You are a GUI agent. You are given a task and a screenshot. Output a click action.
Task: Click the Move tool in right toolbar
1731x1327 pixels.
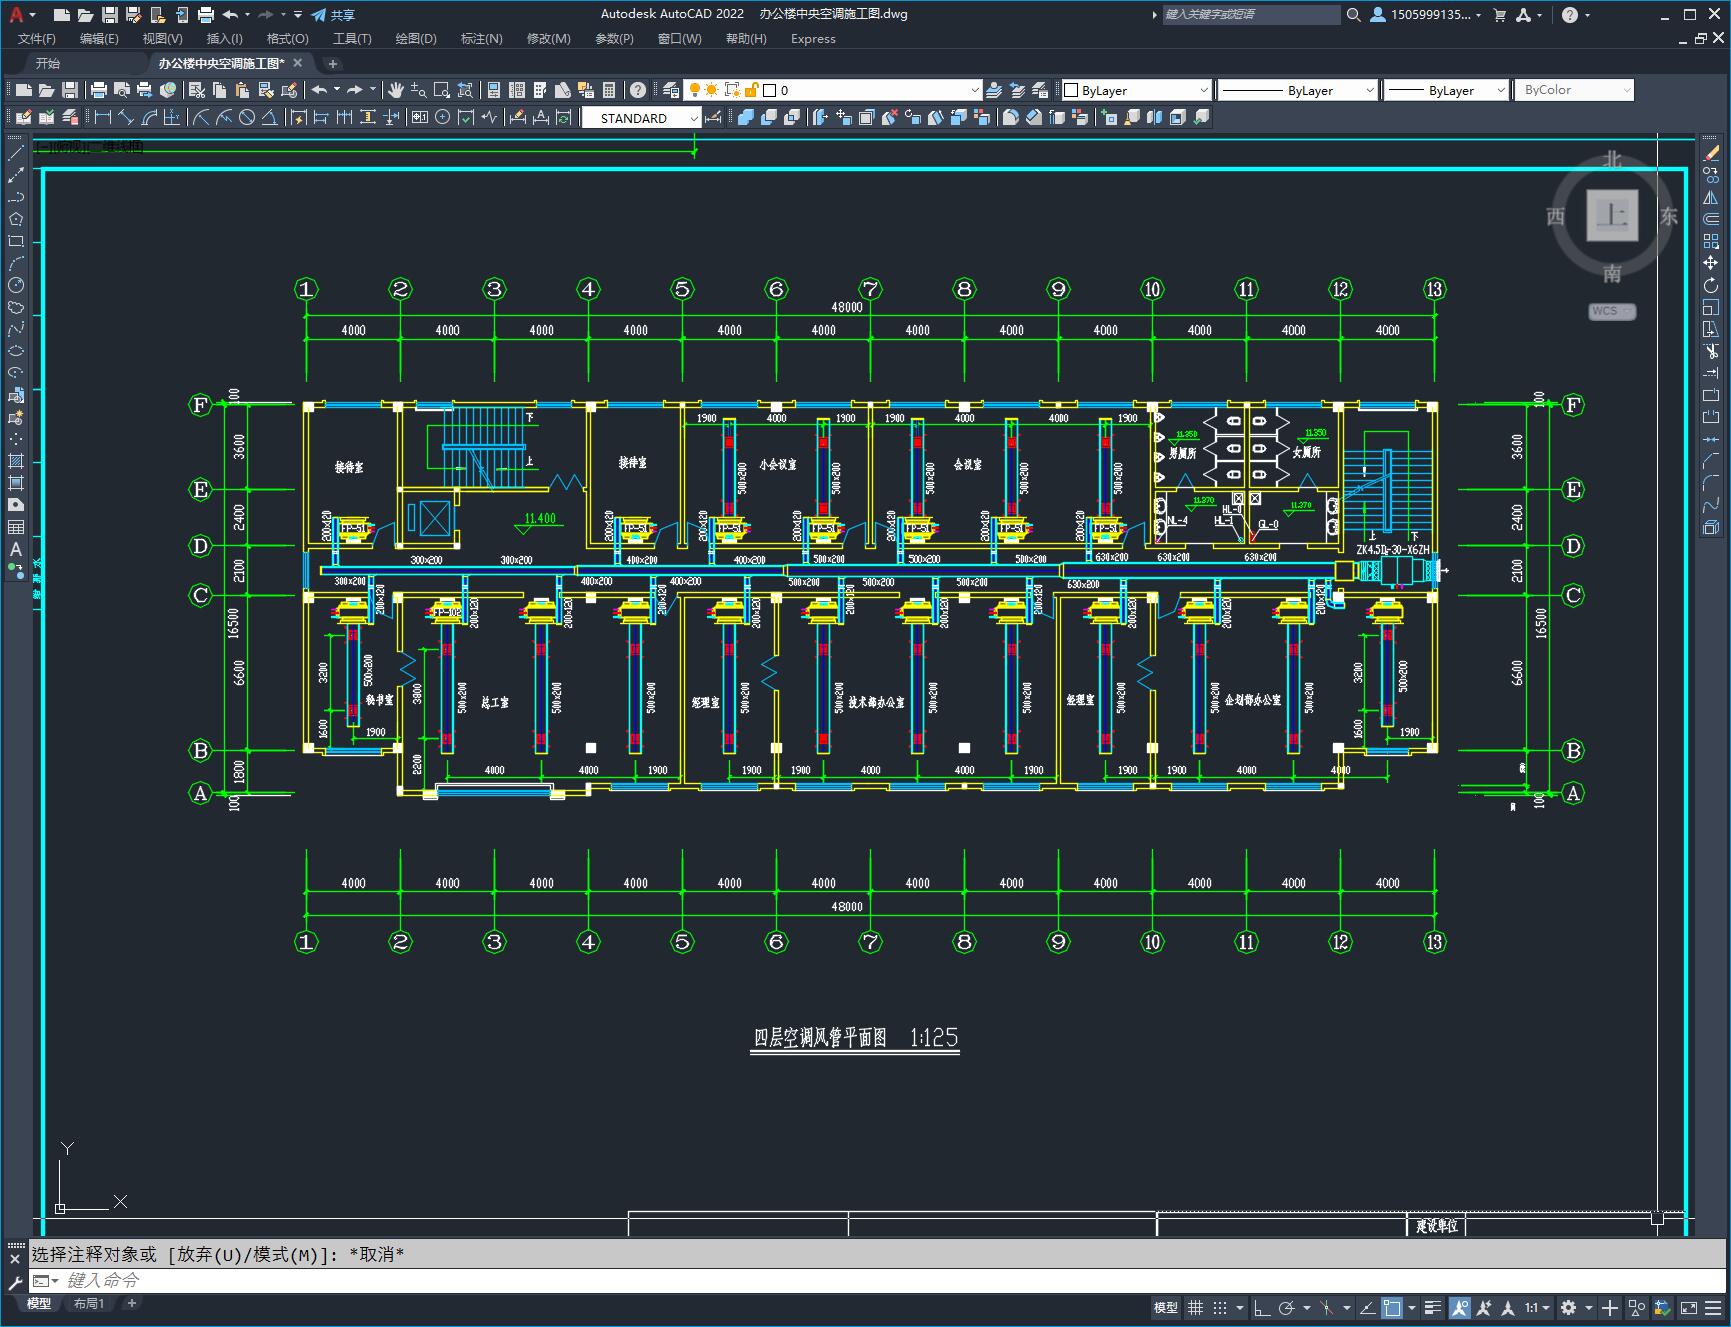[1711, 263]
